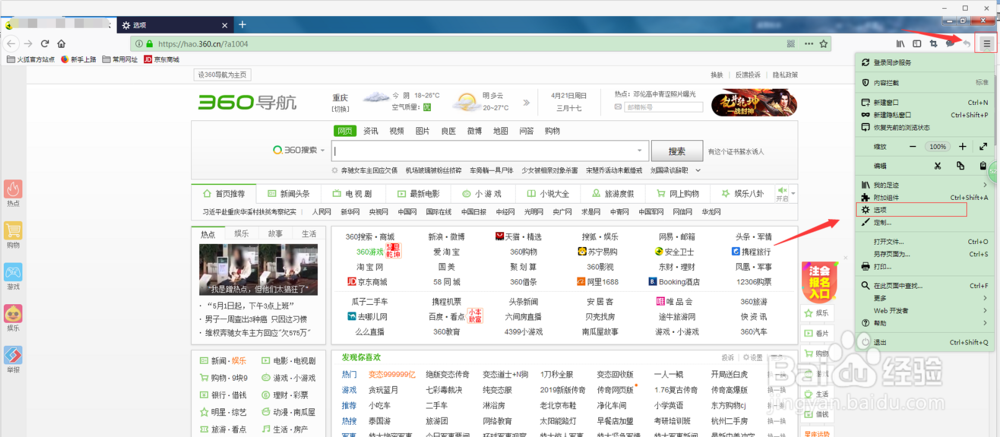
Task: Click the forward navigation arrow
Action: click(x=28, y=43)
